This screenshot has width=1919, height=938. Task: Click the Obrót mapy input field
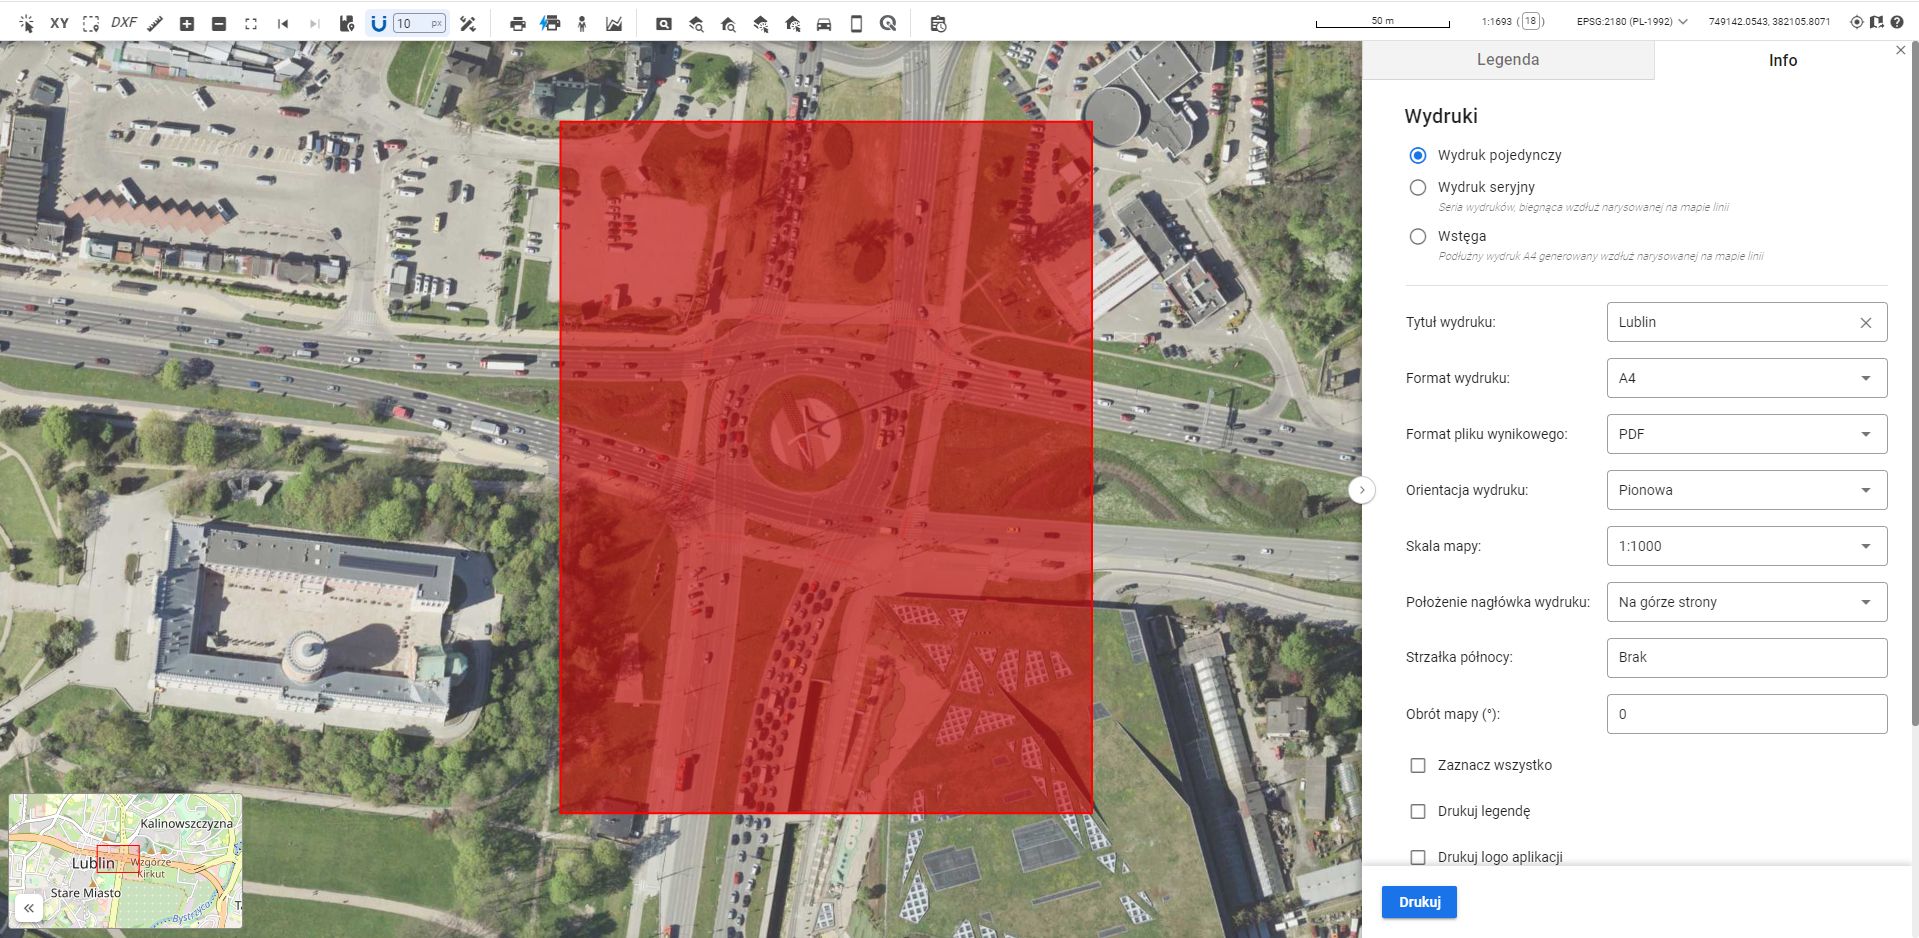[x=1746, y=714]
